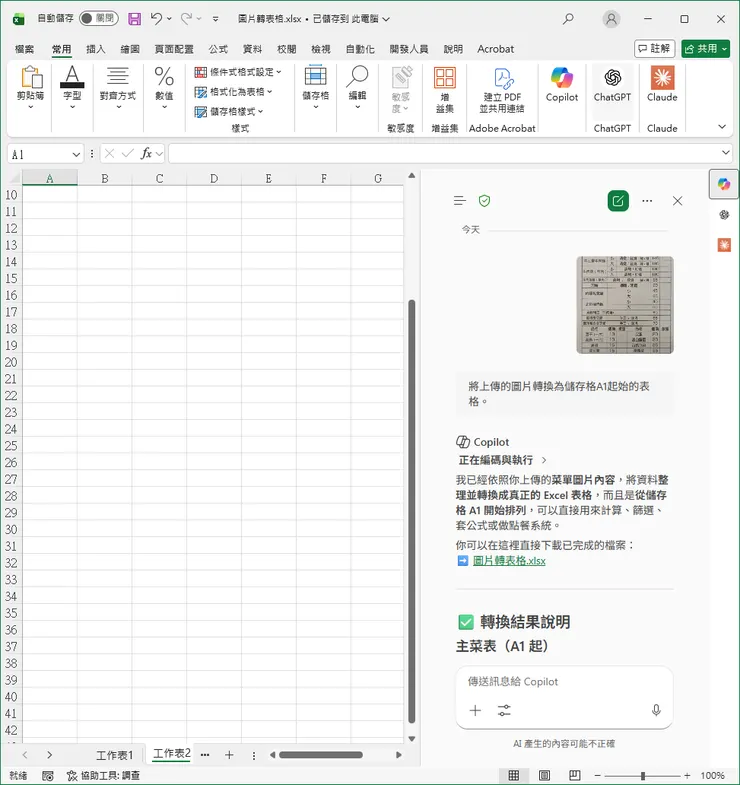Click Create PDF and share link

click(502, 90)
